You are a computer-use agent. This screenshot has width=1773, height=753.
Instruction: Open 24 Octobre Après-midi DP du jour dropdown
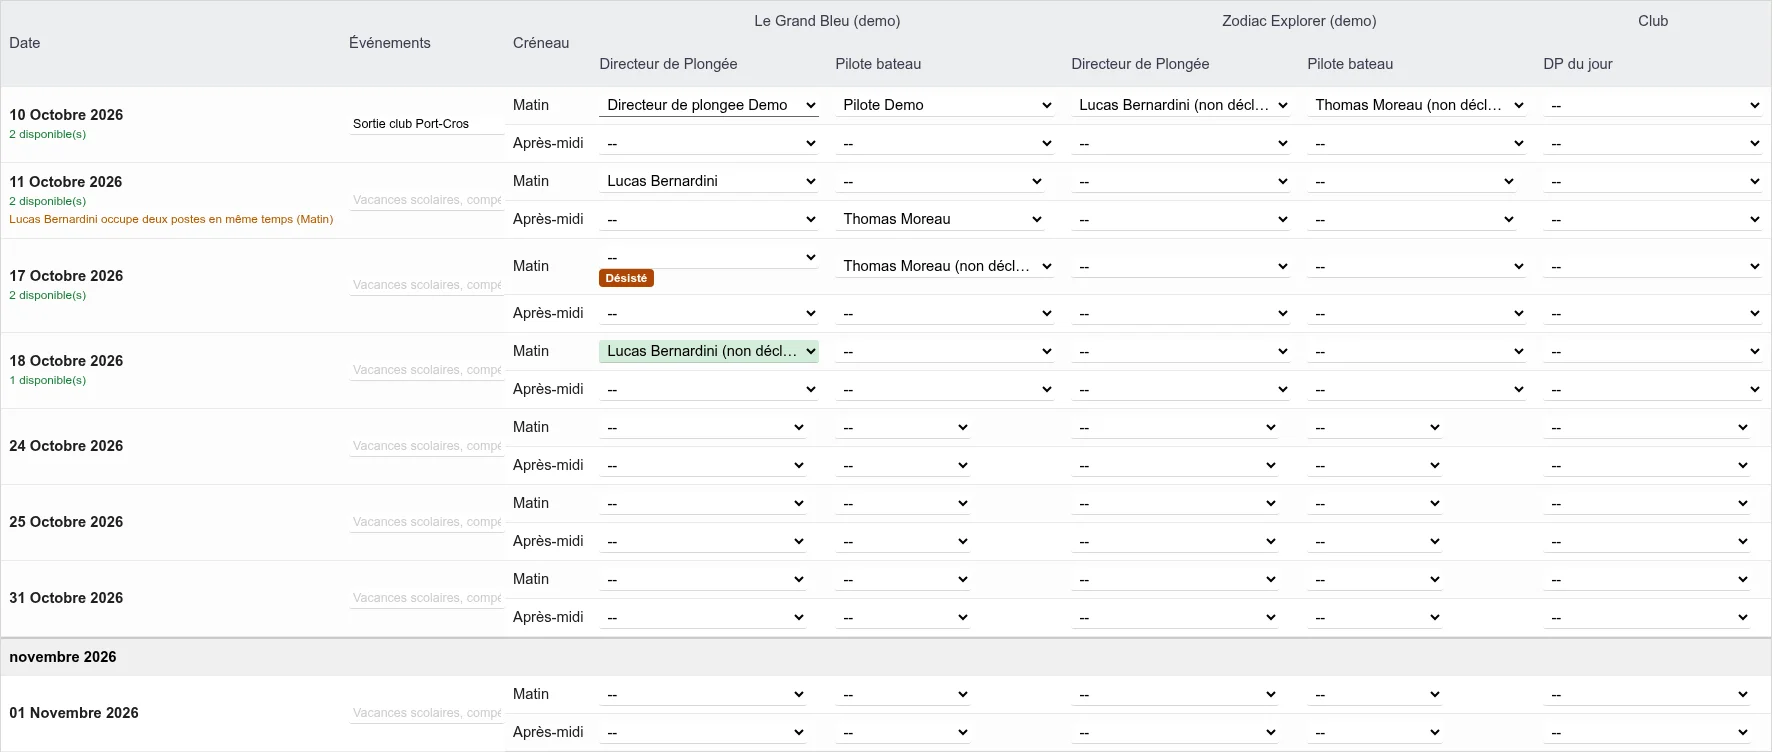coord(1647,465)
